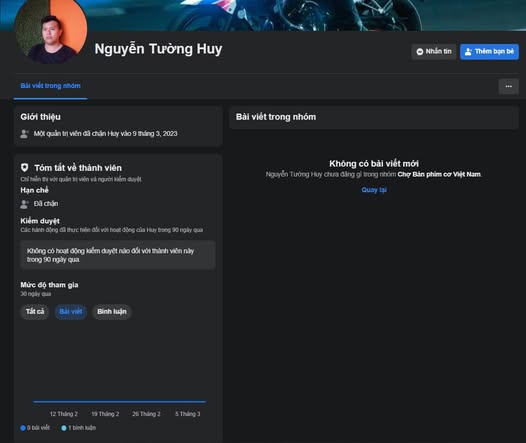The image size is (526, 443).
Task: Click the Chợ Bàn phím cơ Việt Nam group name
Action: 439,174
